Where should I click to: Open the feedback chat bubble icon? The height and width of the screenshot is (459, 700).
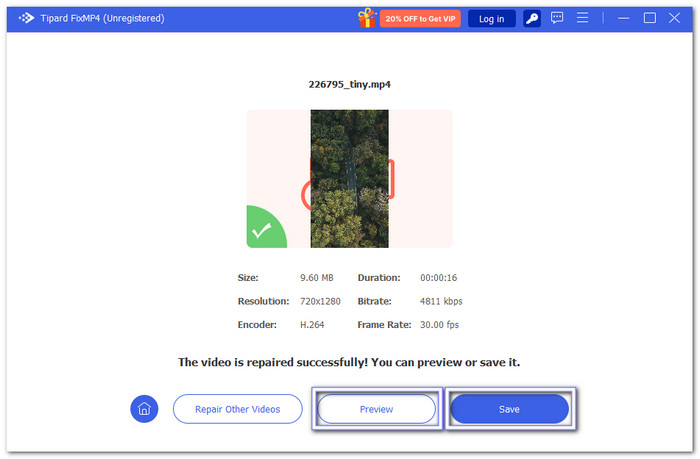(x=557, y=18)
